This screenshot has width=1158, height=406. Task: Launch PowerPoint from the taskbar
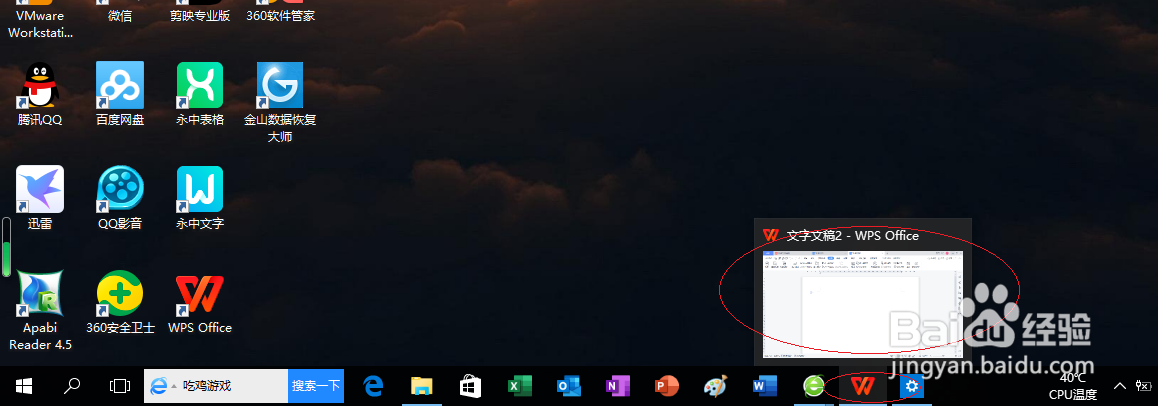point(666,386)
